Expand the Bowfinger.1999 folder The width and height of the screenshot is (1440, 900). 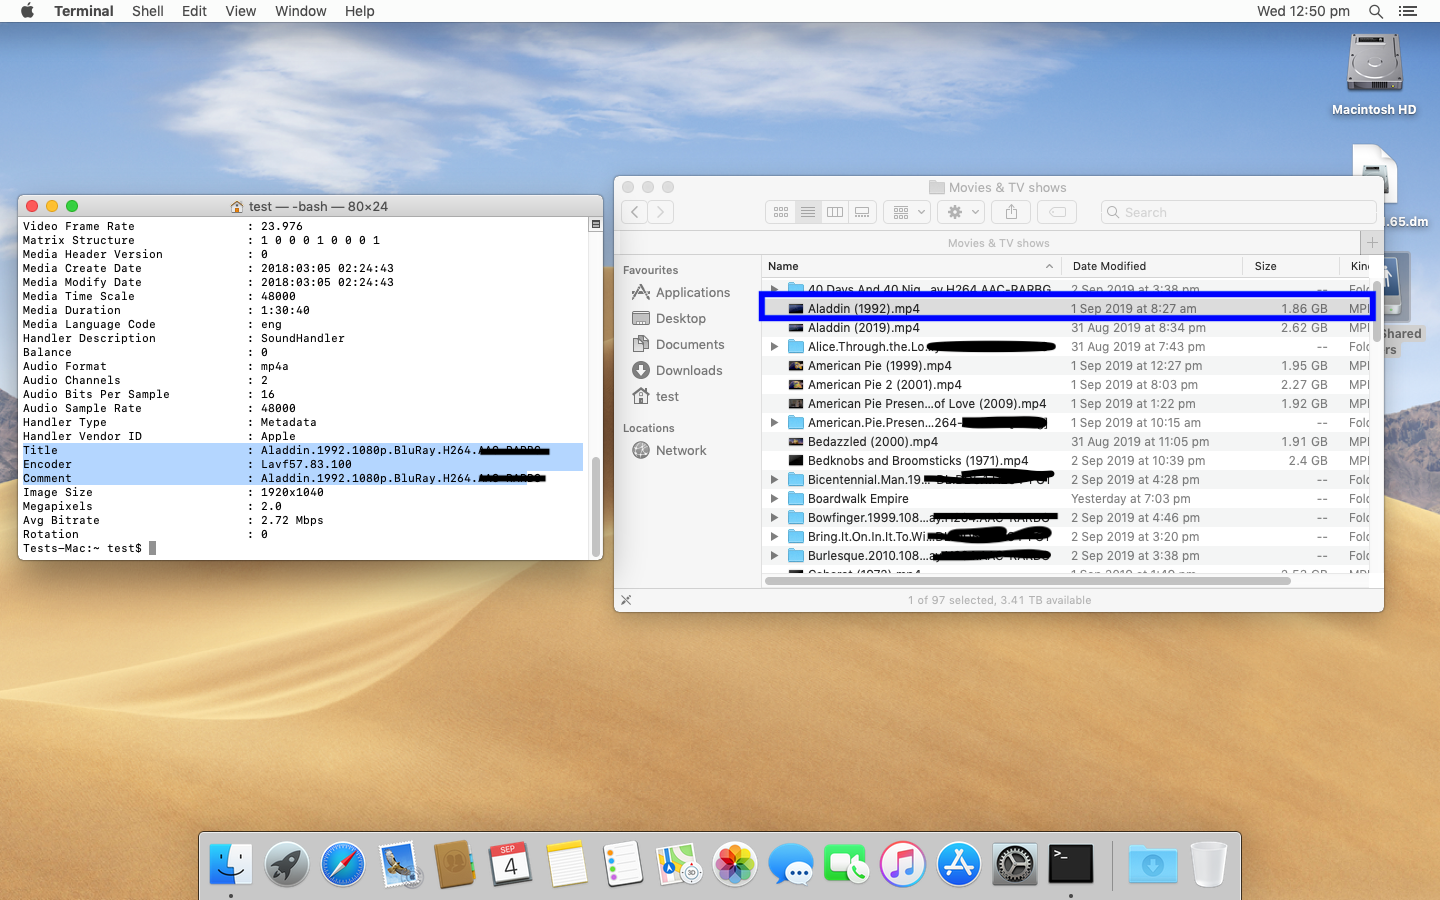(774, 518)
